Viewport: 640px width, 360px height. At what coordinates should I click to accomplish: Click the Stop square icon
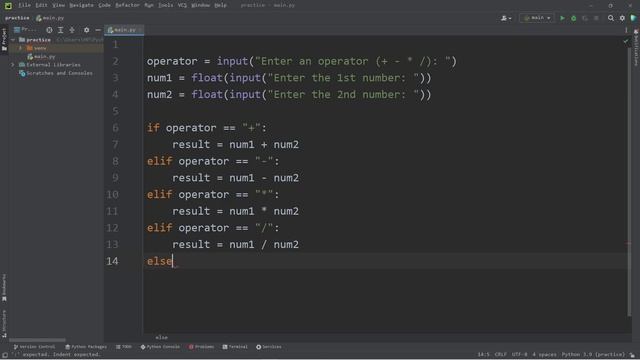point(596,18)
